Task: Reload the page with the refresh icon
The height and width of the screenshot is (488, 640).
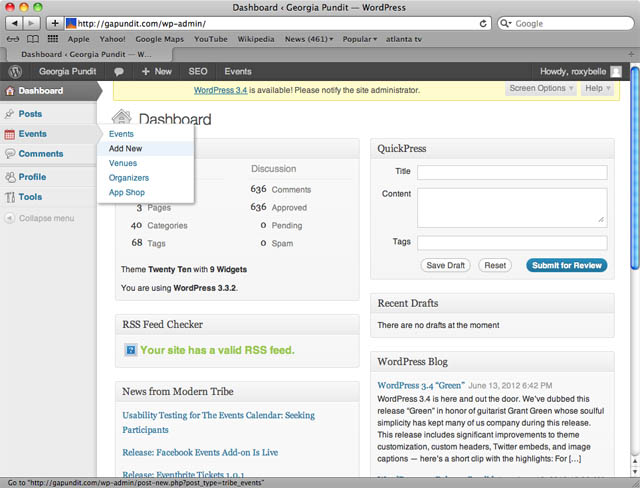Action: [483, 23]
